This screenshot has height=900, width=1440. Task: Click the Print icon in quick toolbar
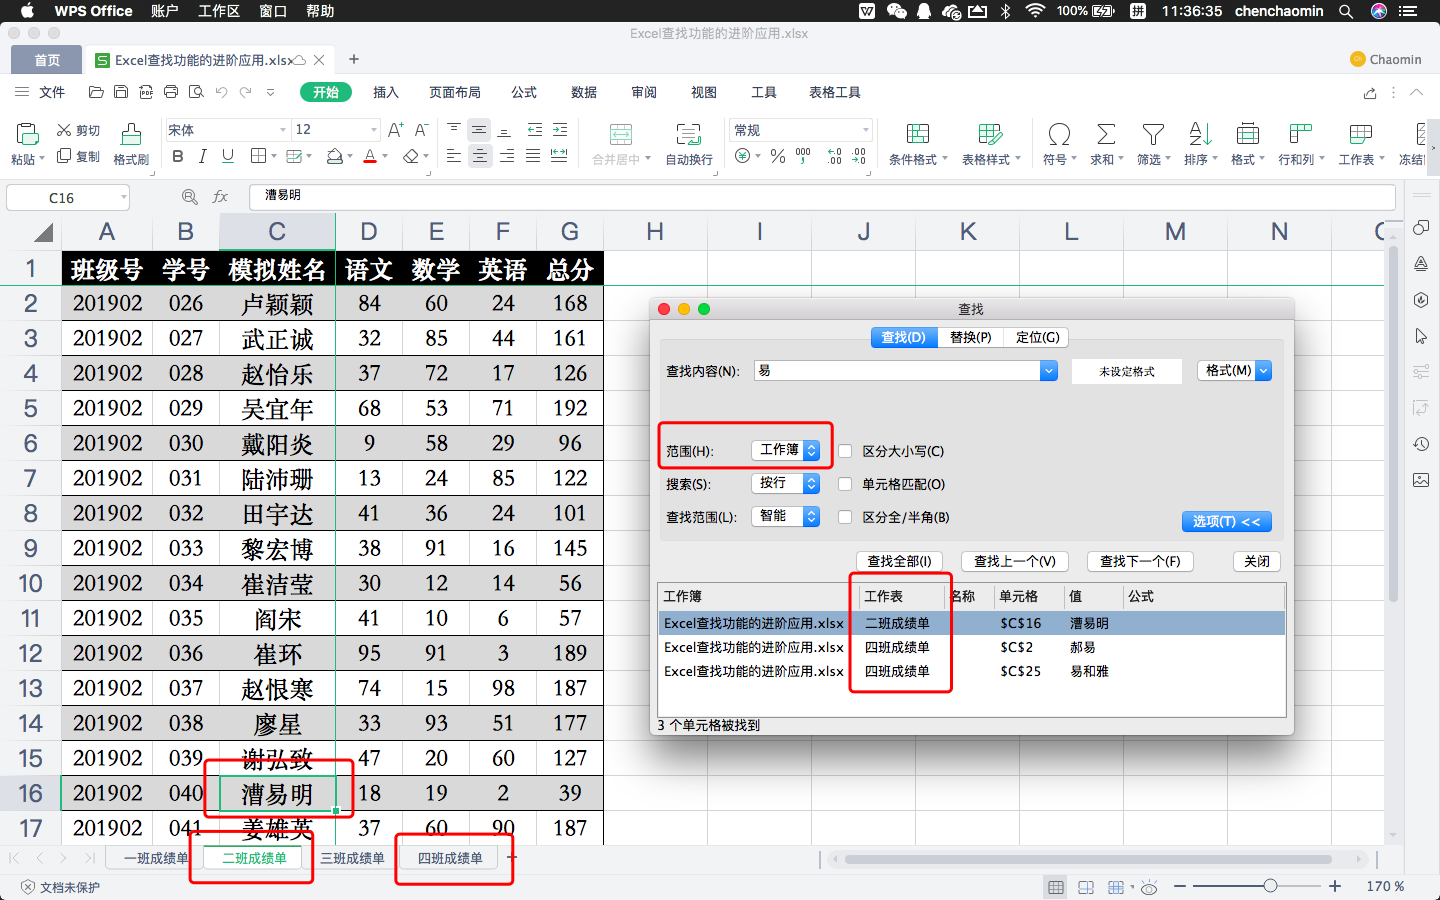(171, 92)
